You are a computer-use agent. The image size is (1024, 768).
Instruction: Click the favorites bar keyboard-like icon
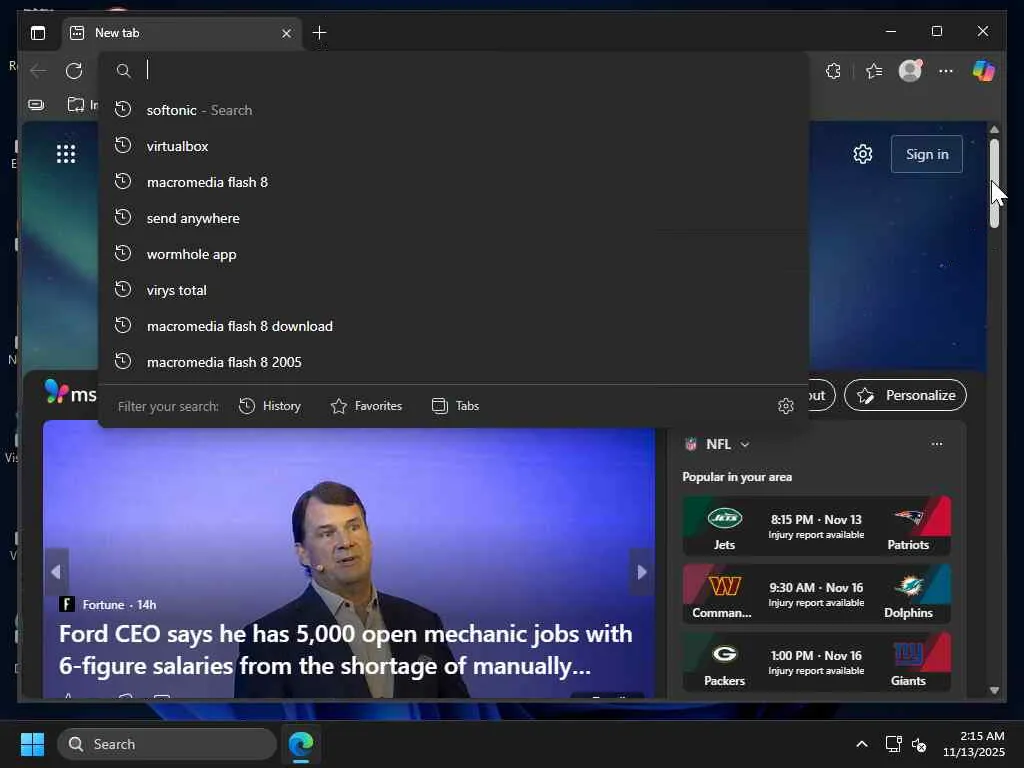pos(37,104)
